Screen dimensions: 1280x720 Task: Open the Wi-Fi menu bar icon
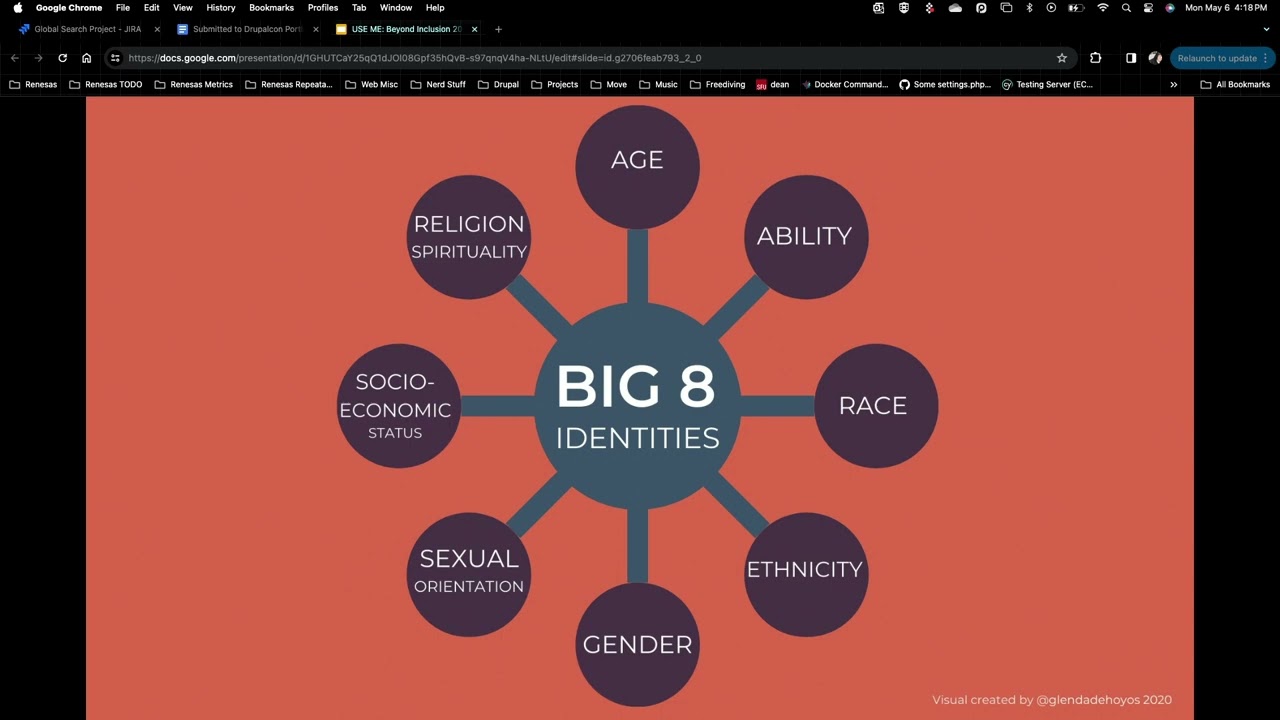1103,7
